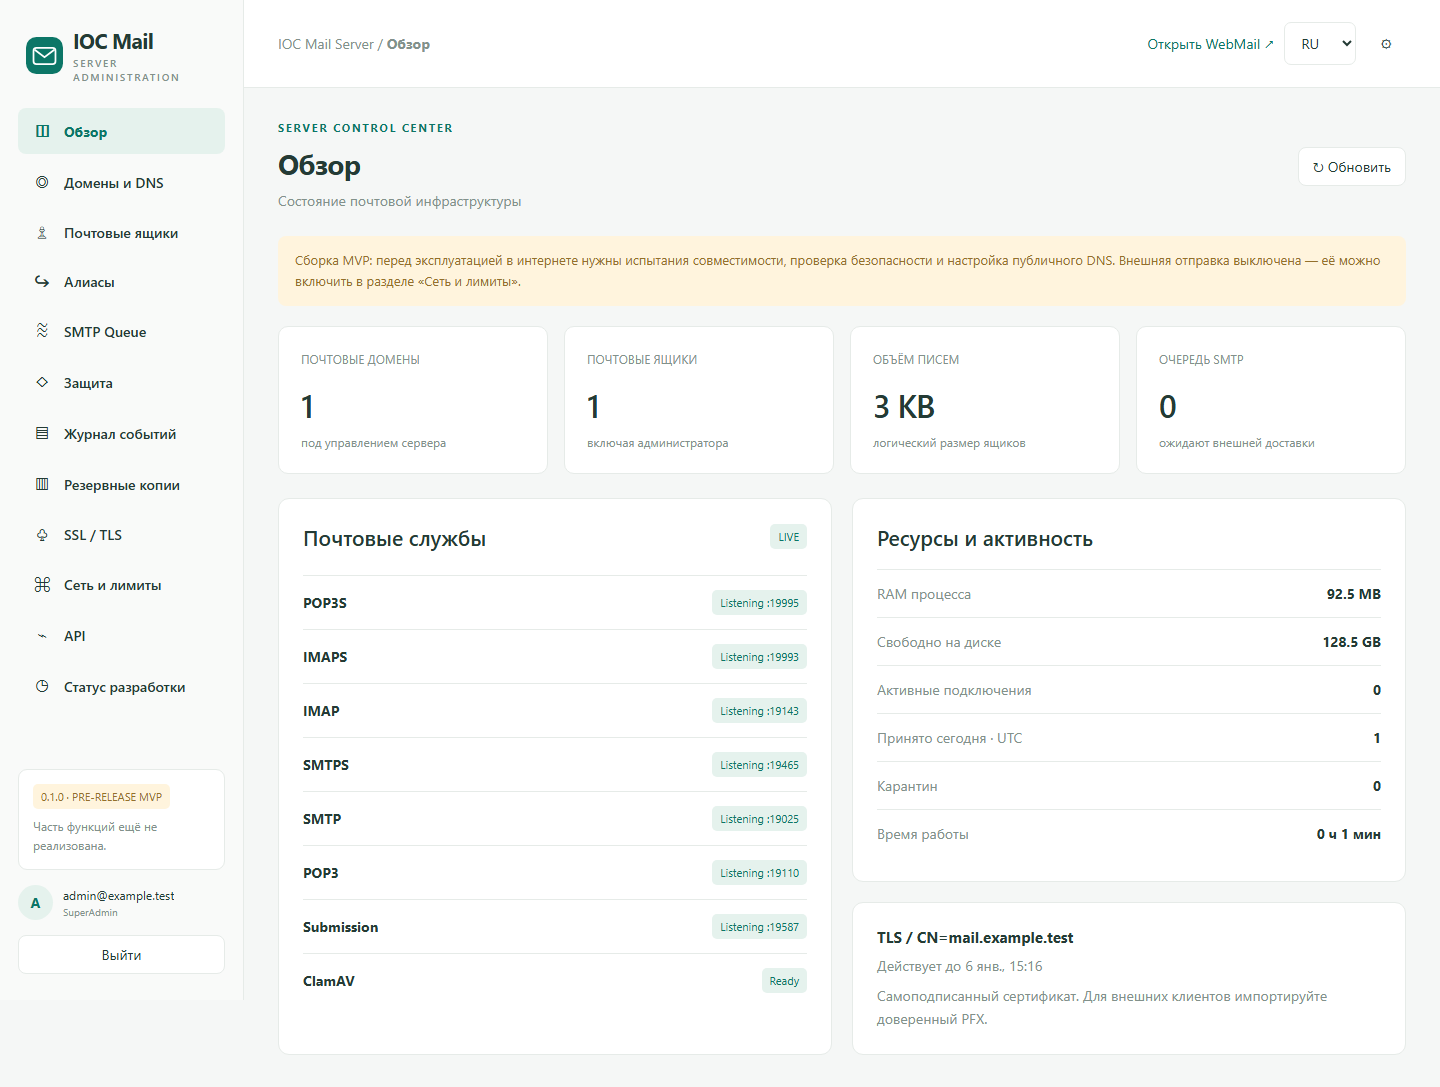This screenshot has height=1087, width=1440.
Task: Click the Резервные копии icon
Action: [42, 484]
